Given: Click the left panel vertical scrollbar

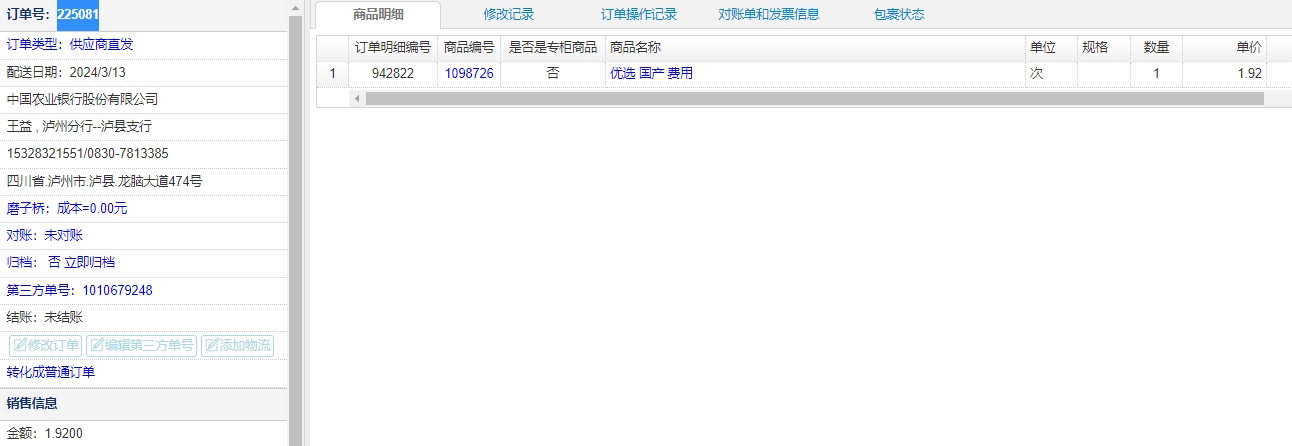Looking at the screenshot, I should coord(295,230).
